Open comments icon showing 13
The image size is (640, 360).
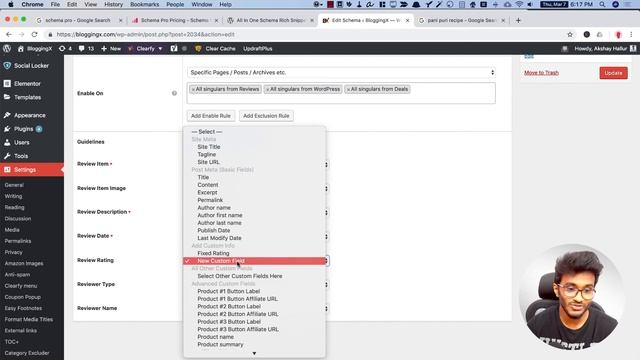click(82, 49)
